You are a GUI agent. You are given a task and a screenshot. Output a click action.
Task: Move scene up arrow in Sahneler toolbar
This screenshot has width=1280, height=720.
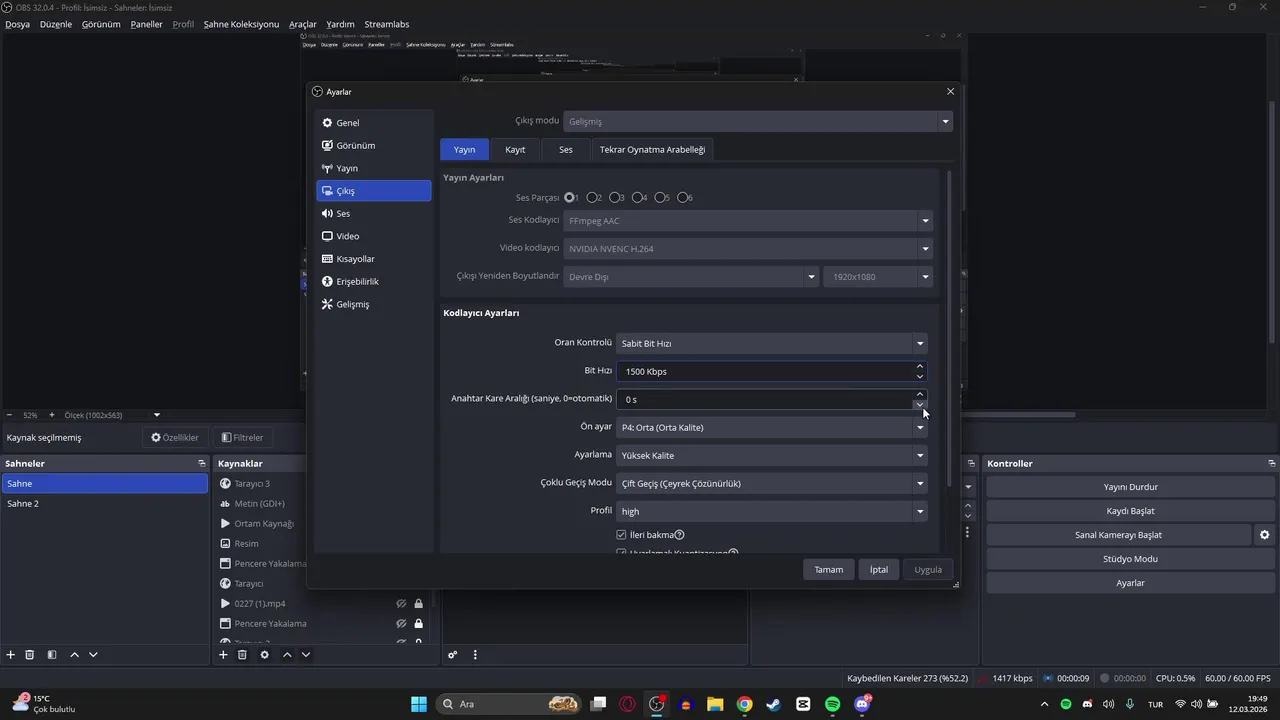[x=74, y=655]
